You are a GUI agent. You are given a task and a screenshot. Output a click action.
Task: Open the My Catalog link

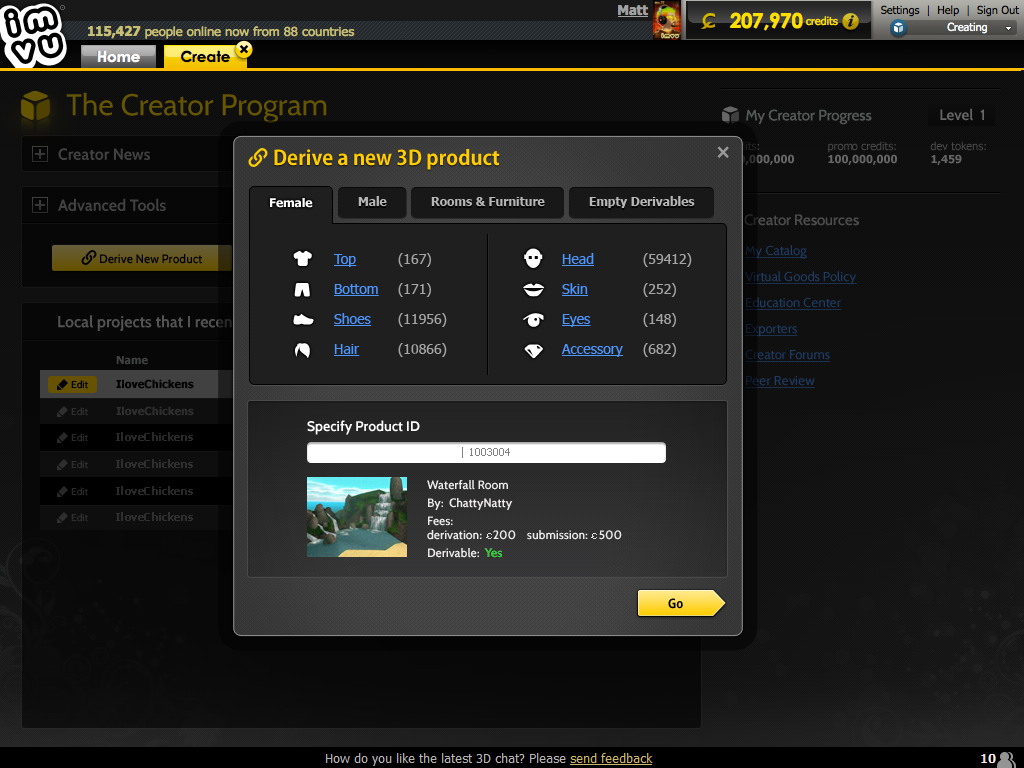[x=776, y=251]
